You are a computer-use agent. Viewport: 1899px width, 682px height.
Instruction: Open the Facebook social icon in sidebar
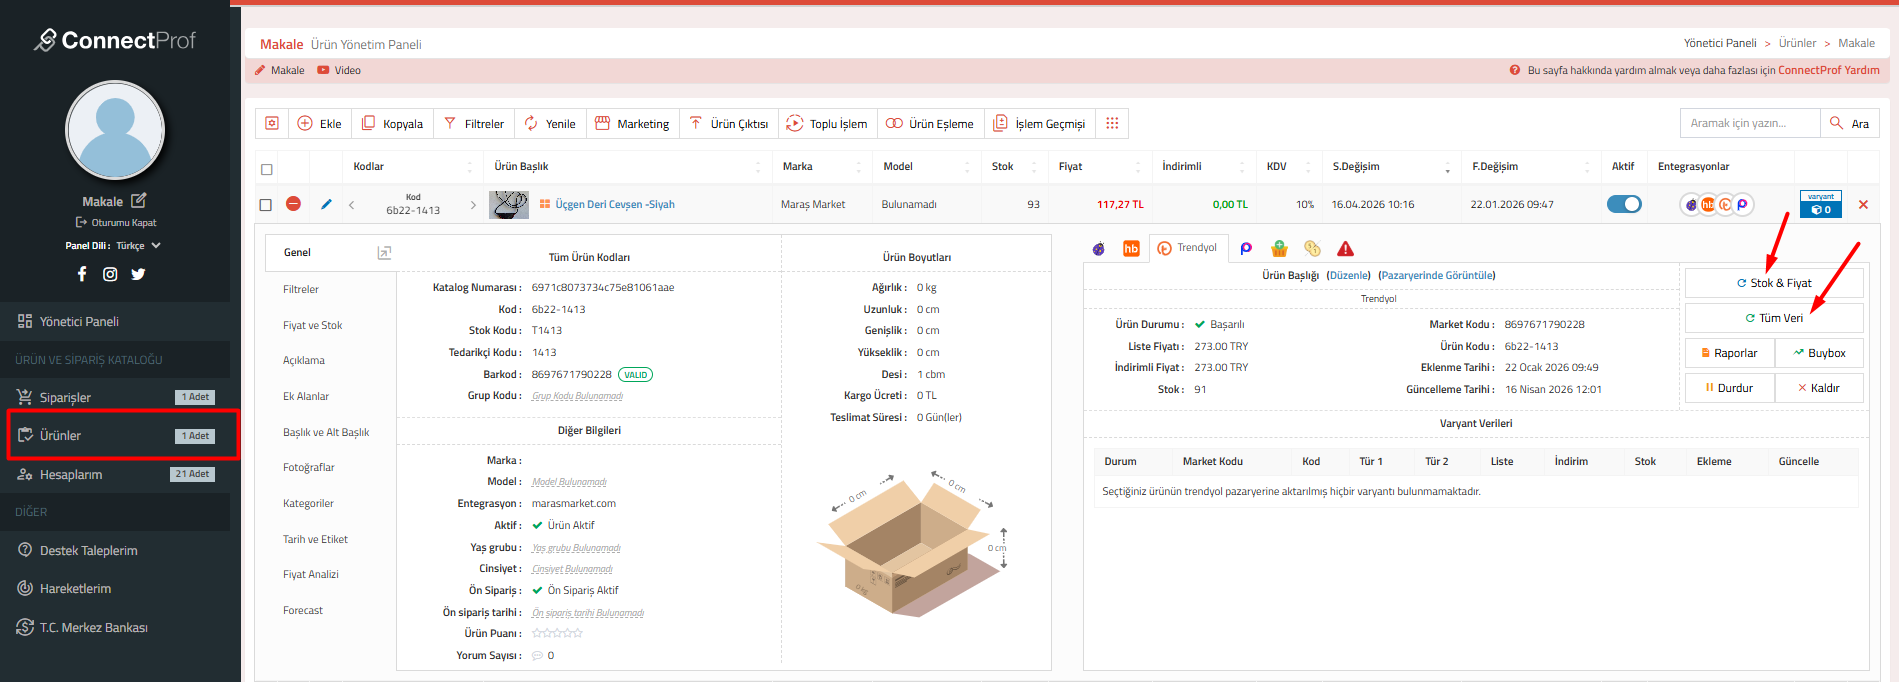pos(82,274)
